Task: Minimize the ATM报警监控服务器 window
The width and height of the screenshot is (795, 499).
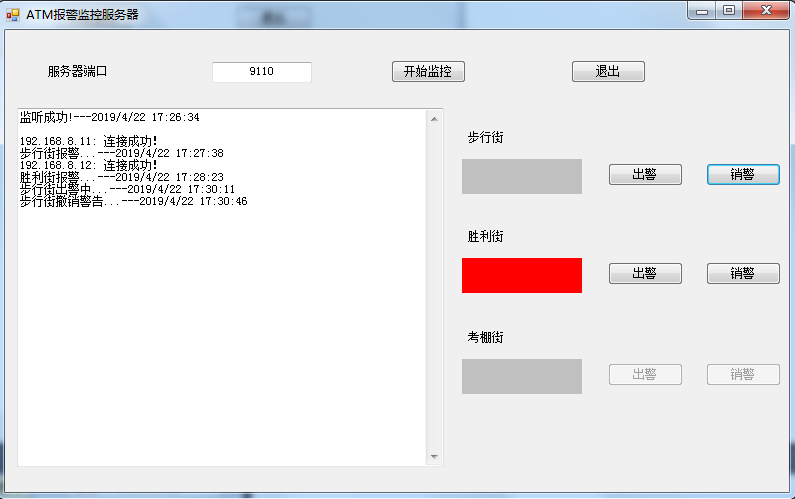Action: (x=703, y=10)
